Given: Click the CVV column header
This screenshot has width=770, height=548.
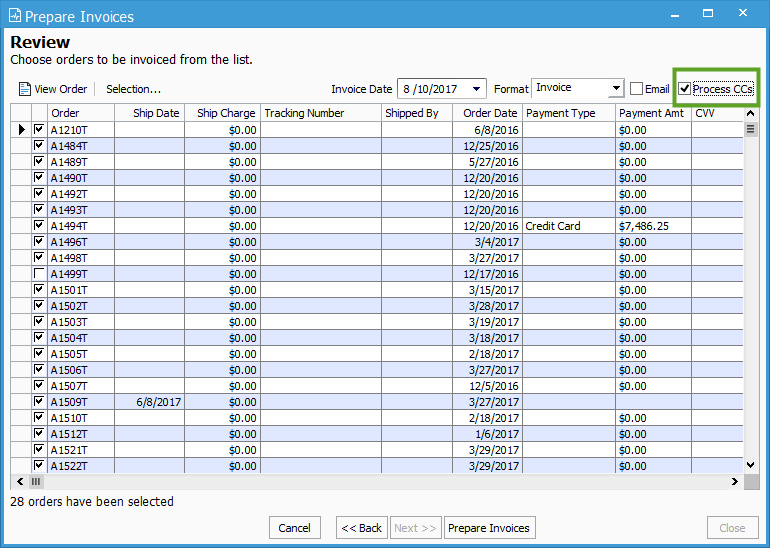Looking at the screenshot, I should click(x=717, y=113).
